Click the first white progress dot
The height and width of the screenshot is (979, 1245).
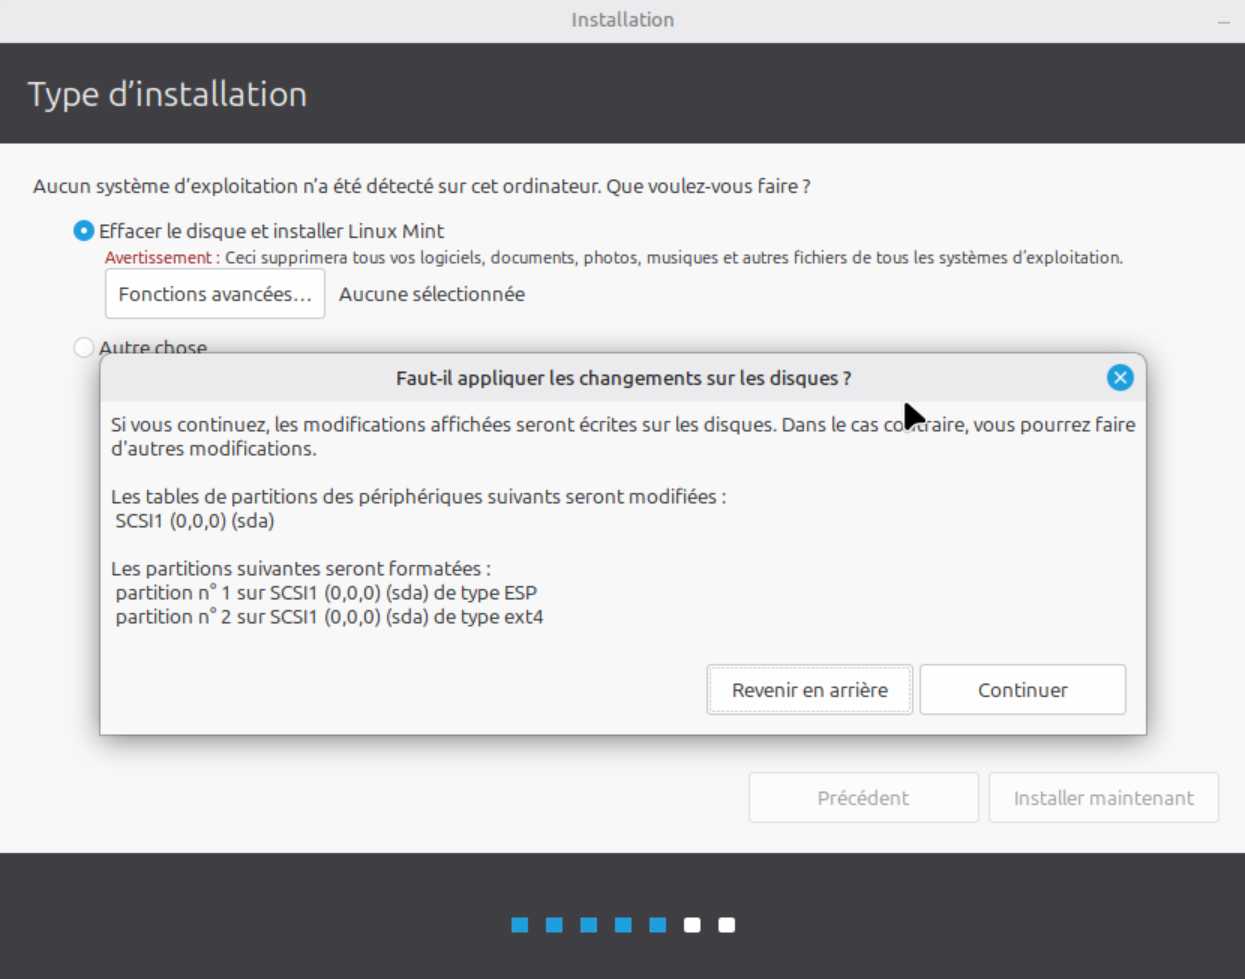point(692,925)
